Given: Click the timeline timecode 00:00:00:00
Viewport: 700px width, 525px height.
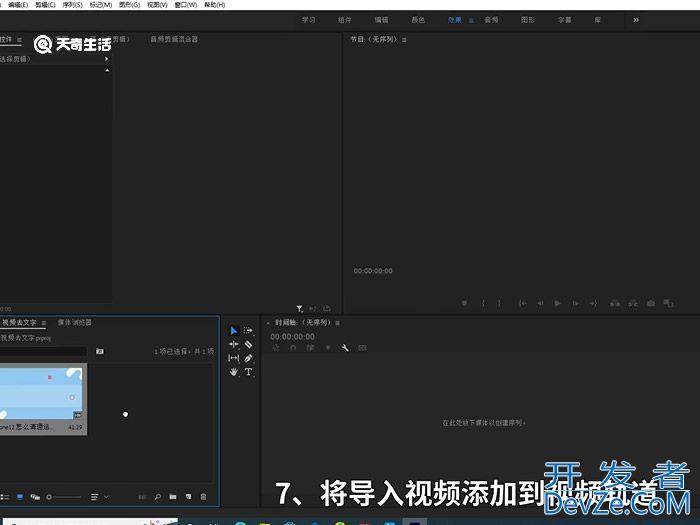Looking at the screenshot, I should tap(292, 337).
